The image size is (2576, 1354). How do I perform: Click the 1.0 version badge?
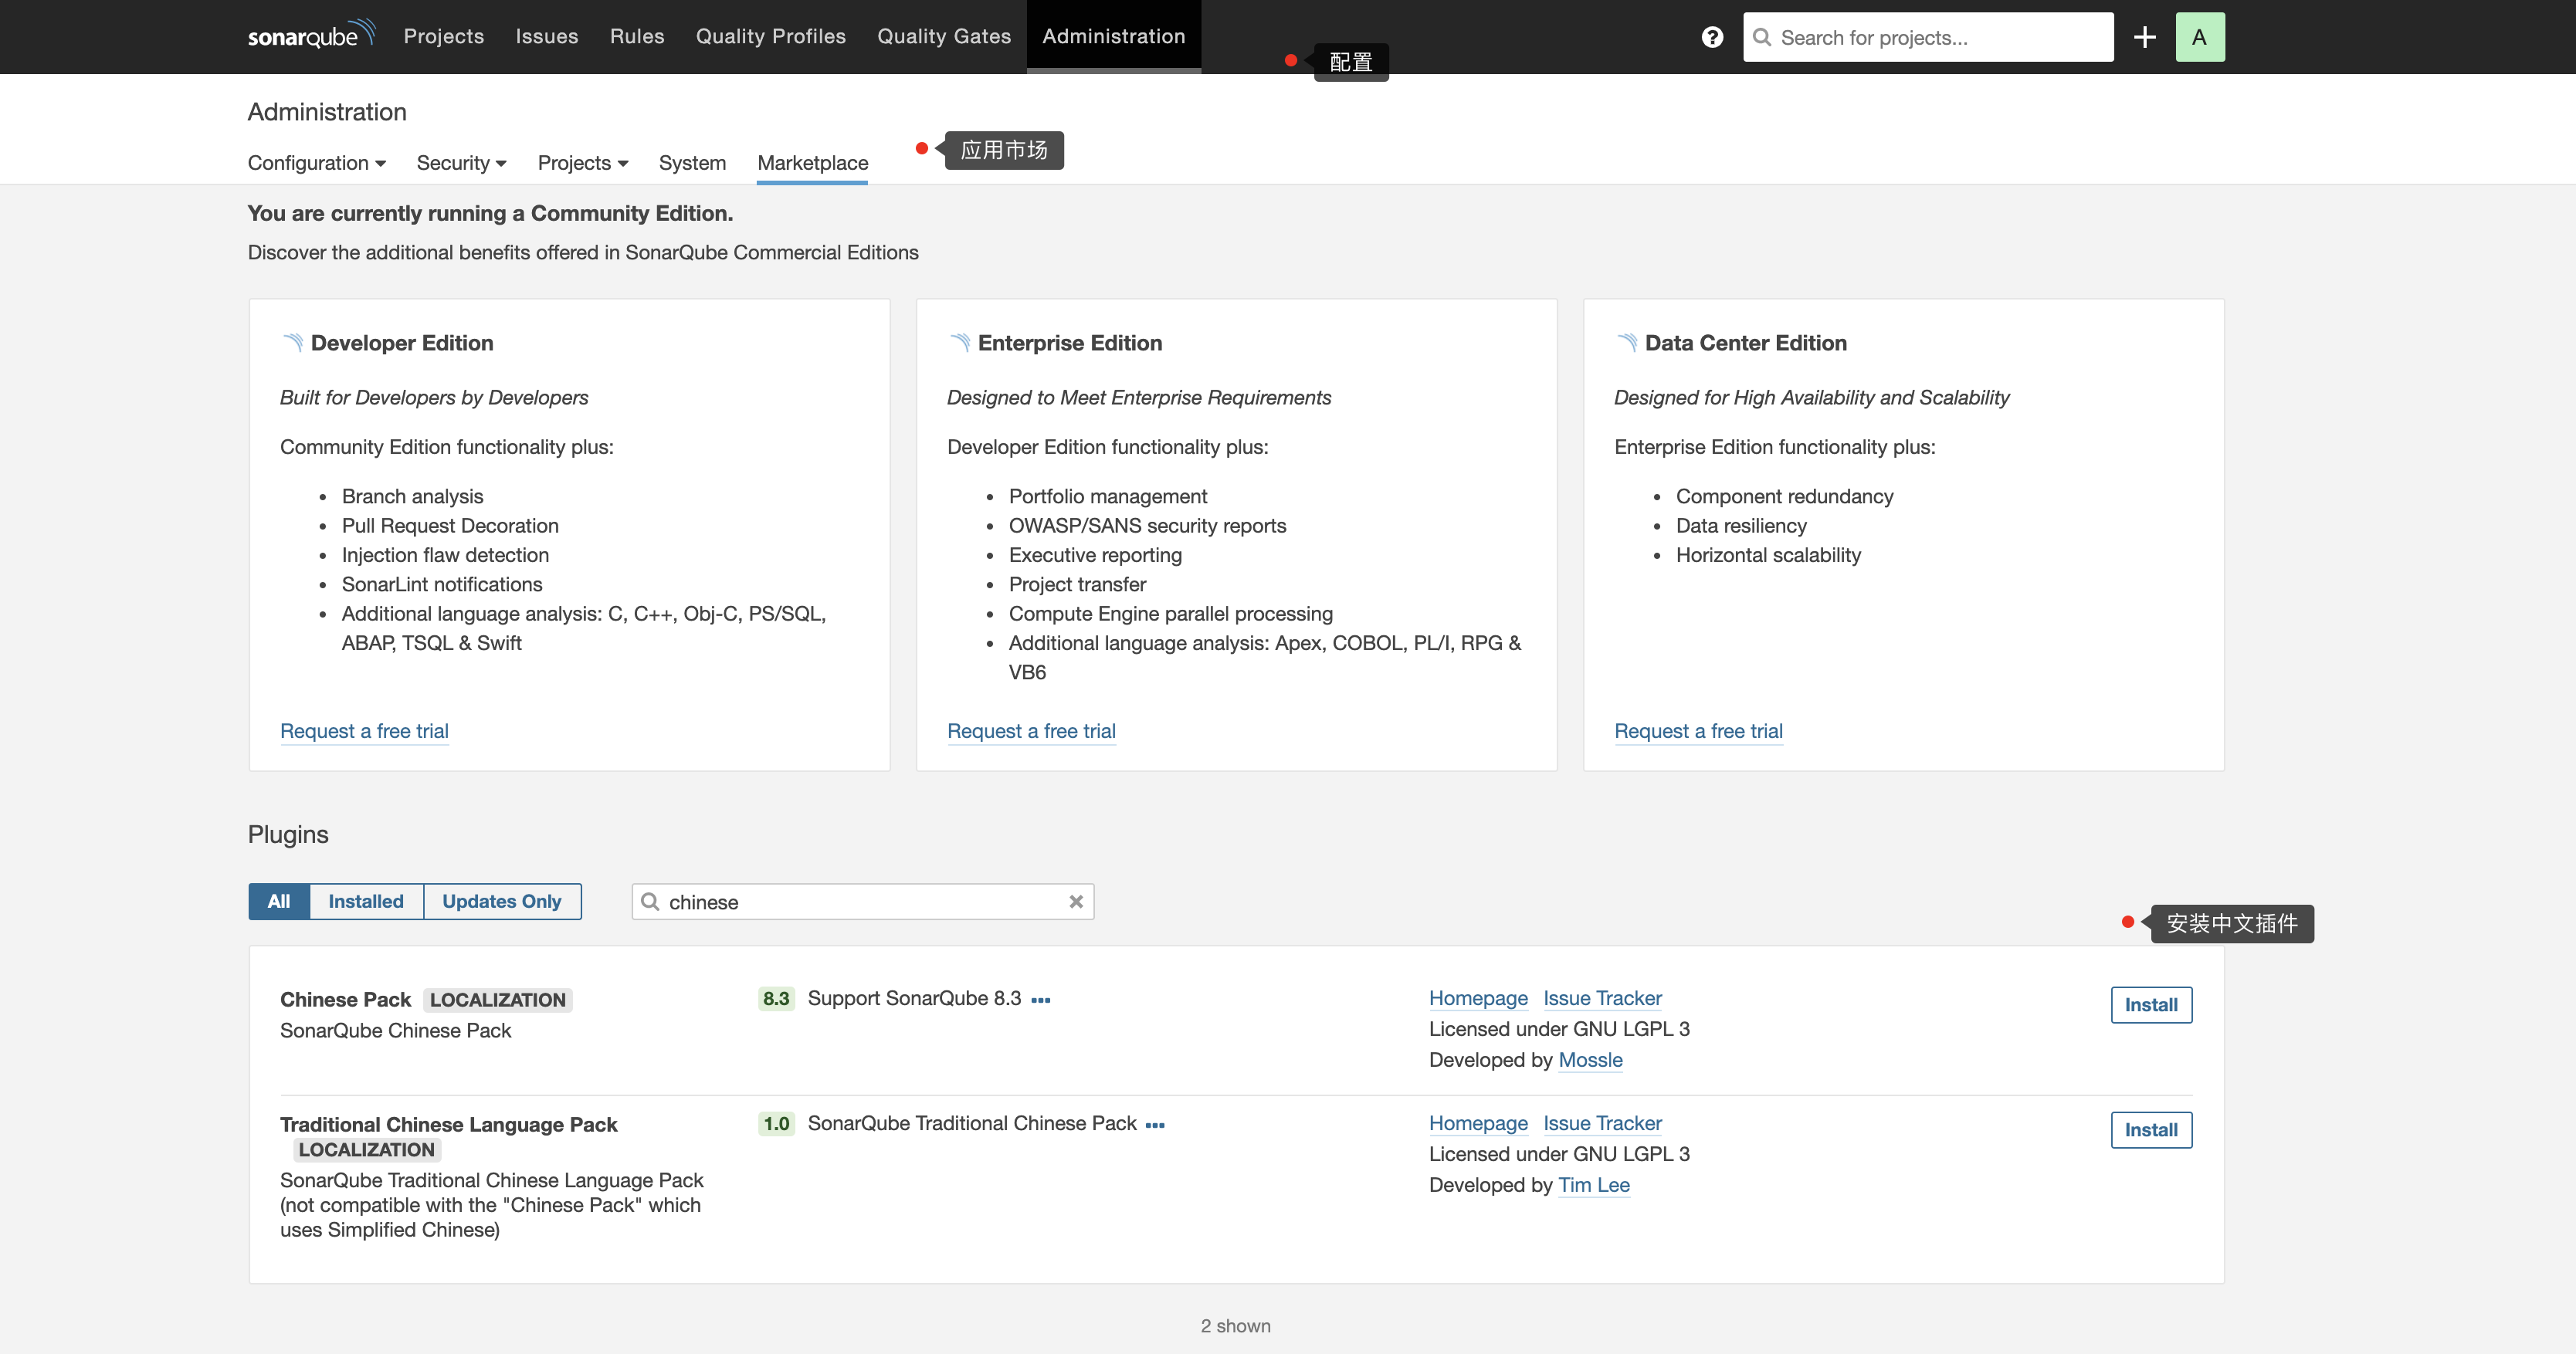[776, 1123]
